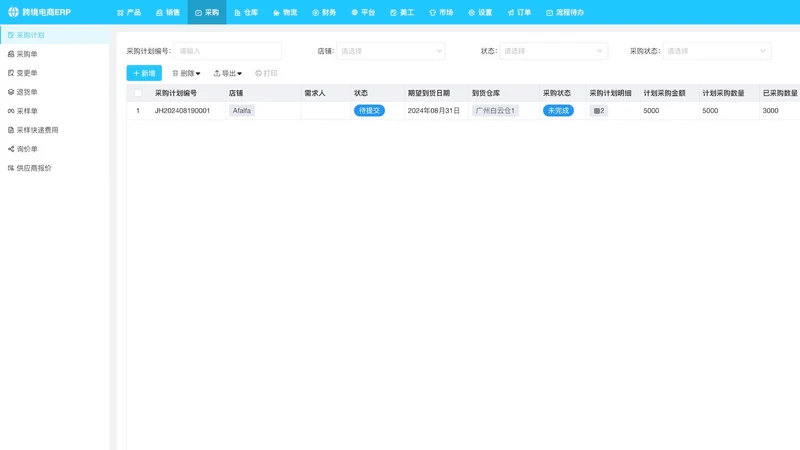Click the 计划采购金额 column header
Image resolution: width=800 pixels, height=450 pixels.
point(664,93)
